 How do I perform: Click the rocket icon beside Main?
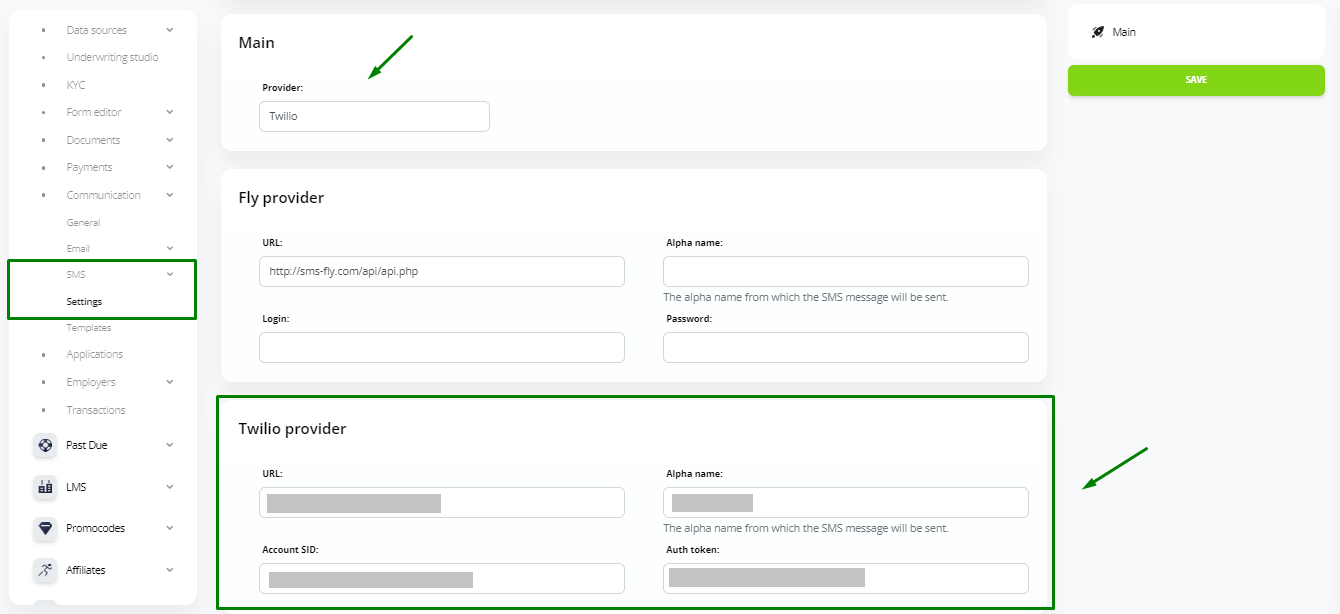pos(1098,32)
